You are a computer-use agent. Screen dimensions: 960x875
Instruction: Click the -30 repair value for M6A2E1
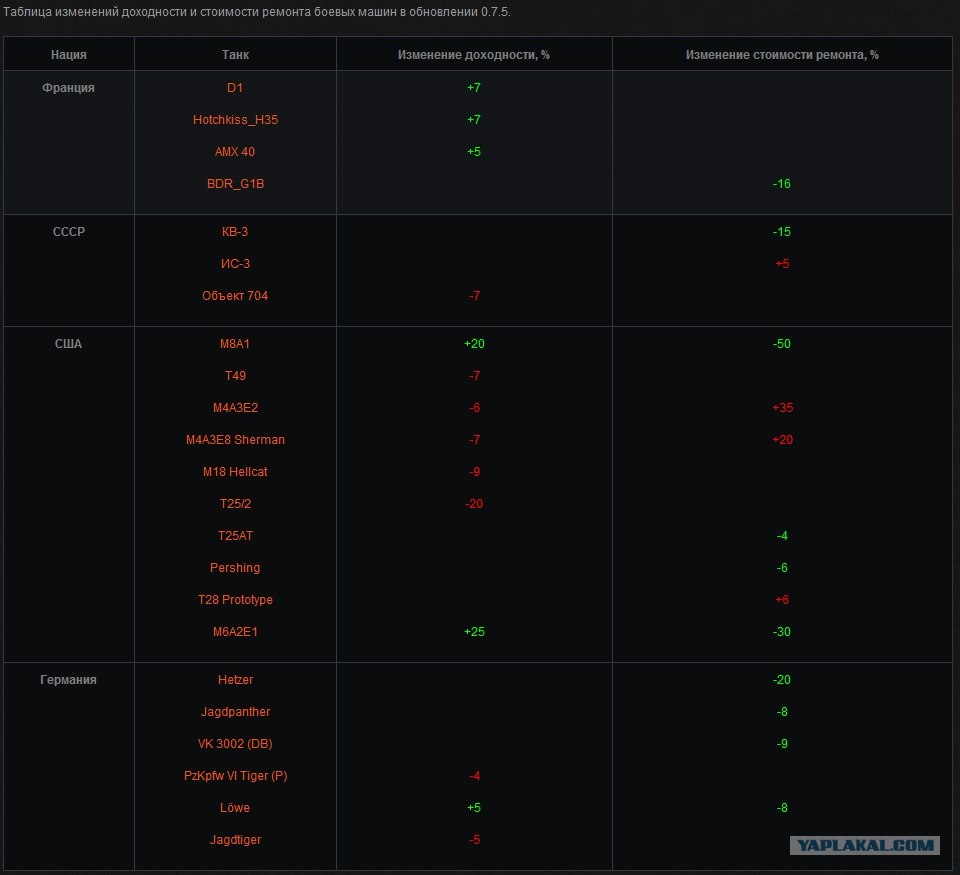click(x=782, y=631)
